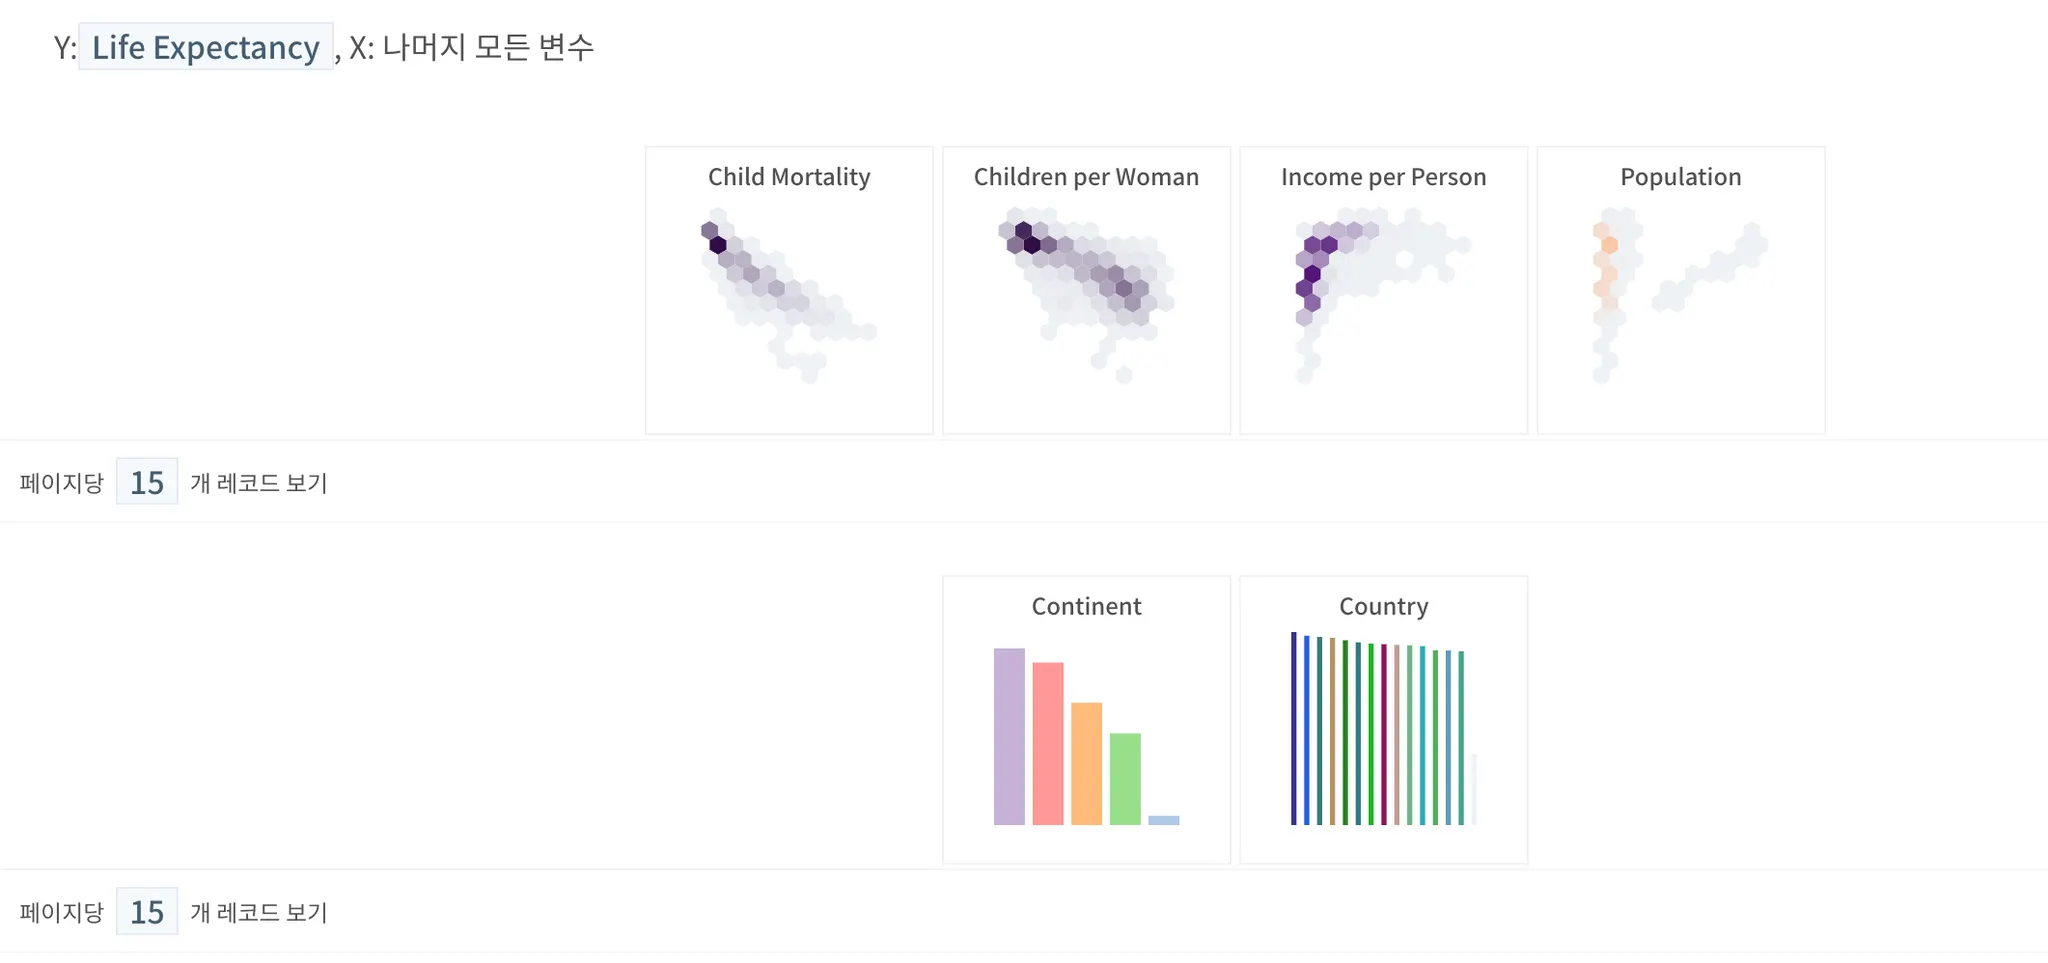
Task: Click the Population chart title
Action: pyautogui.click(x=1680, y=177)
